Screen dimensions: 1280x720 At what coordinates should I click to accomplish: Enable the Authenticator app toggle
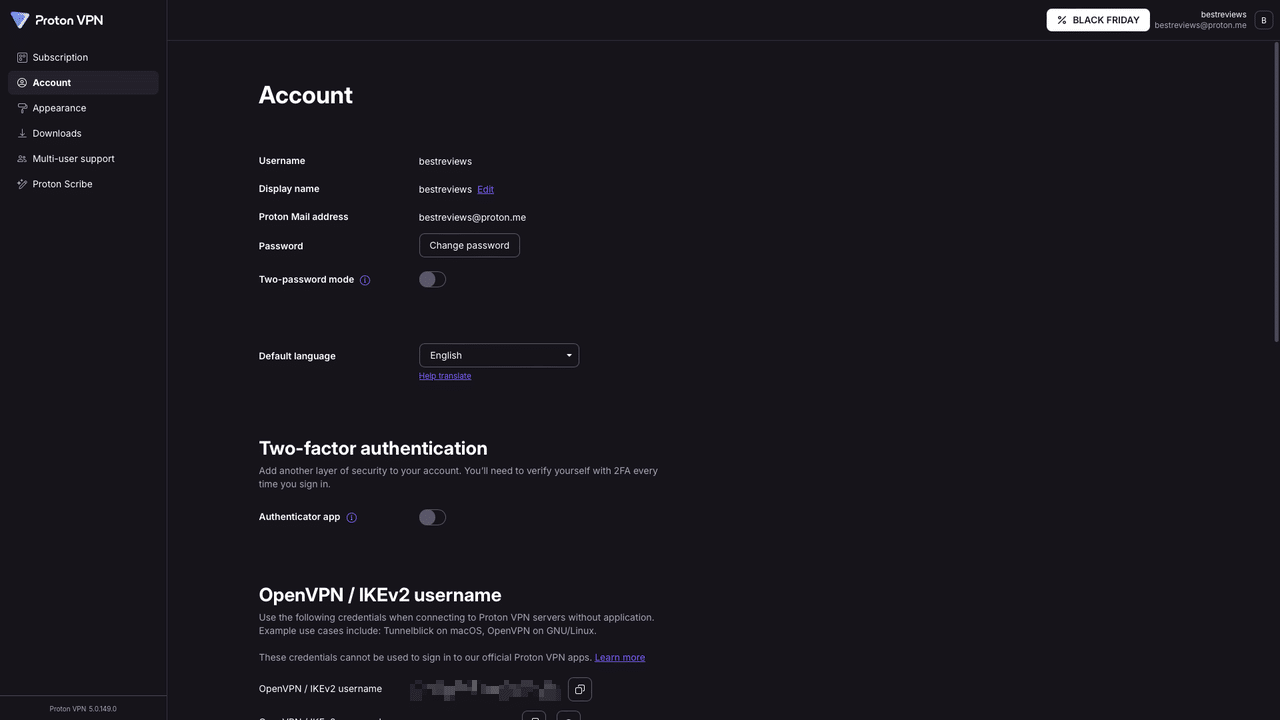[431, 516]
